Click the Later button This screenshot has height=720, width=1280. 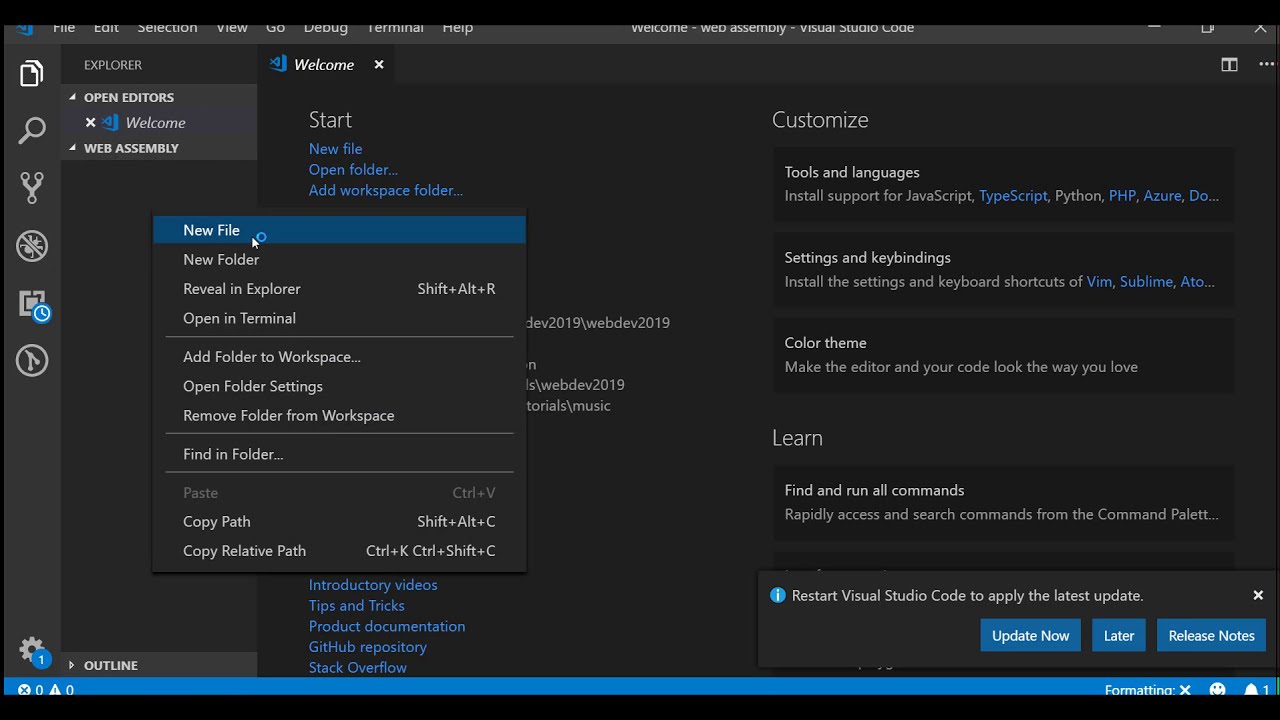pos(1119,636)
